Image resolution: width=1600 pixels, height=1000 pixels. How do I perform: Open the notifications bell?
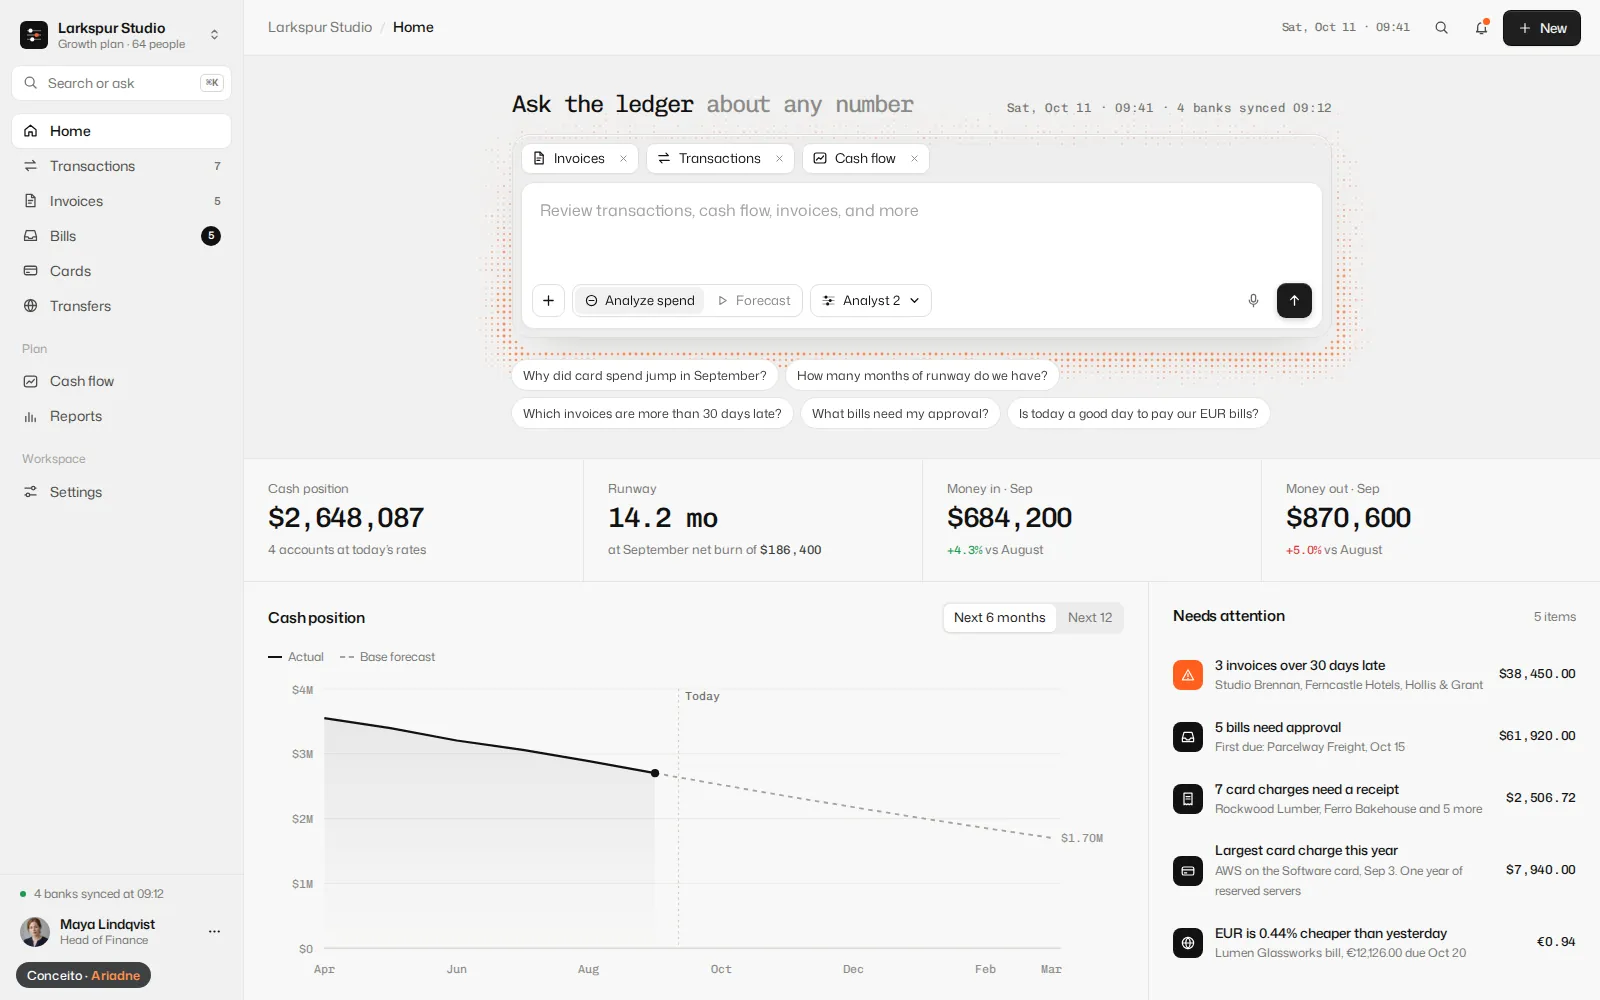click(1481, 28)
